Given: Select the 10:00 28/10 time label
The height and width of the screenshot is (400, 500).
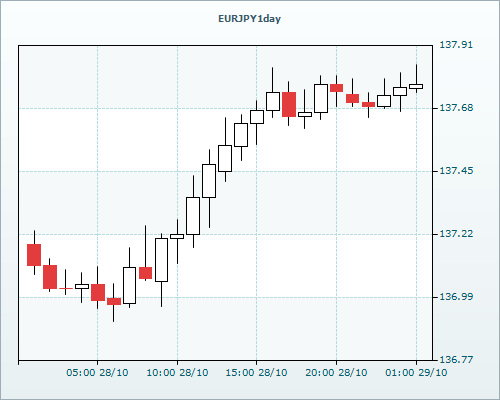Looking at the screenshot, I should (x=177, y=373).
